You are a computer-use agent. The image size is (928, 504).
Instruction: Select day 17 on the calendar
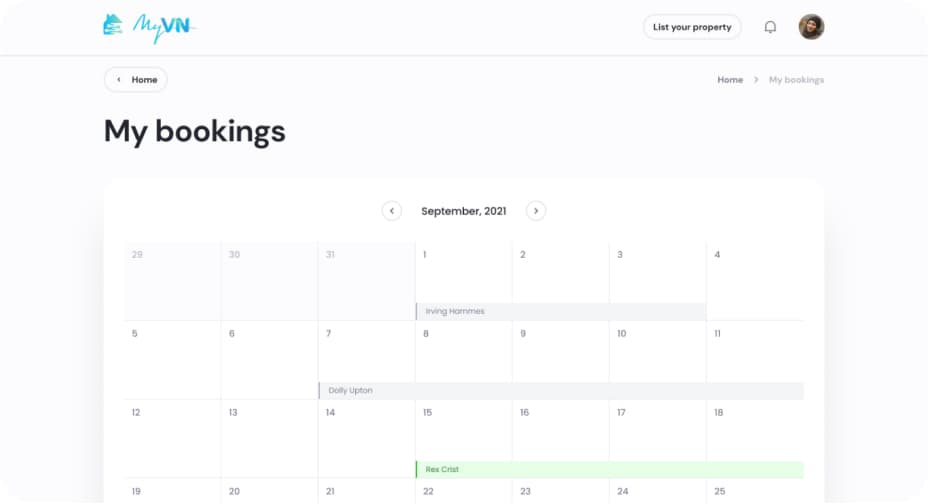pyautogui.click(x=658, y=439)
